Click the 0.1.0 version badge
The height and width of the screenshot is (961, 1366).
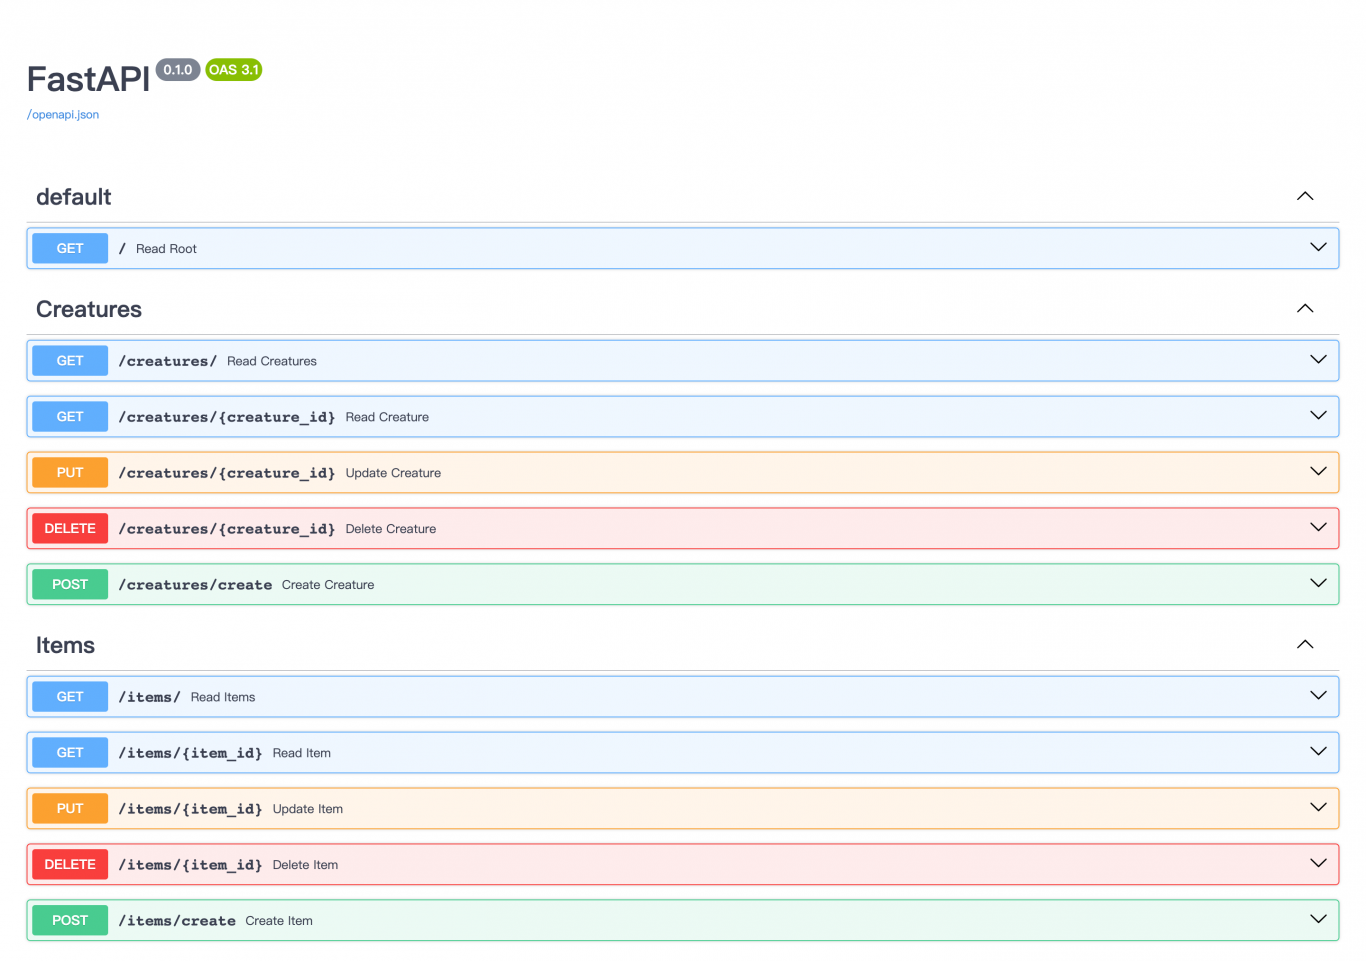point(178,70)
